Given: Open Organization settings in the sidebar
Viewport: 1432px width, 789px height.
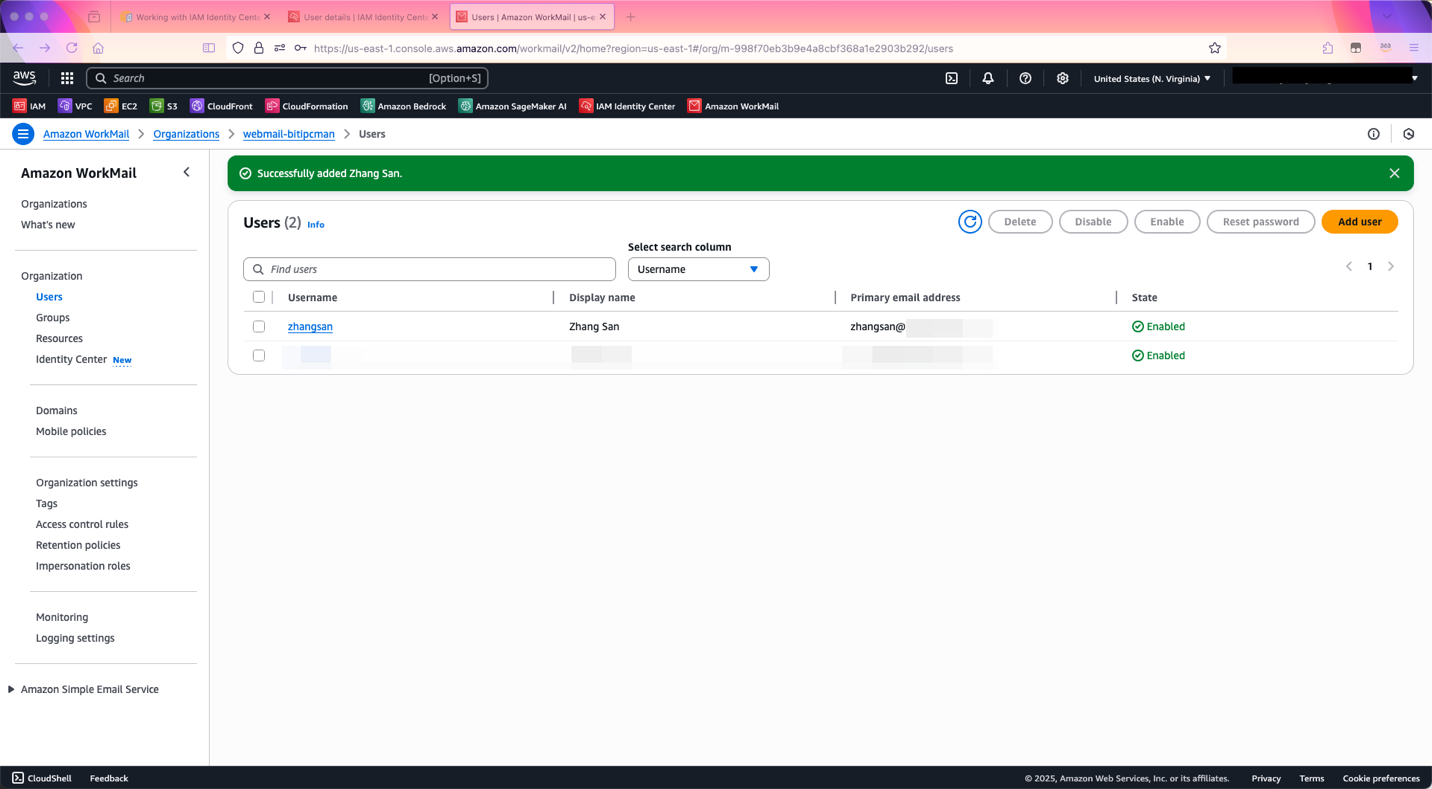Looking at the screenshot, I should [87, 483].
